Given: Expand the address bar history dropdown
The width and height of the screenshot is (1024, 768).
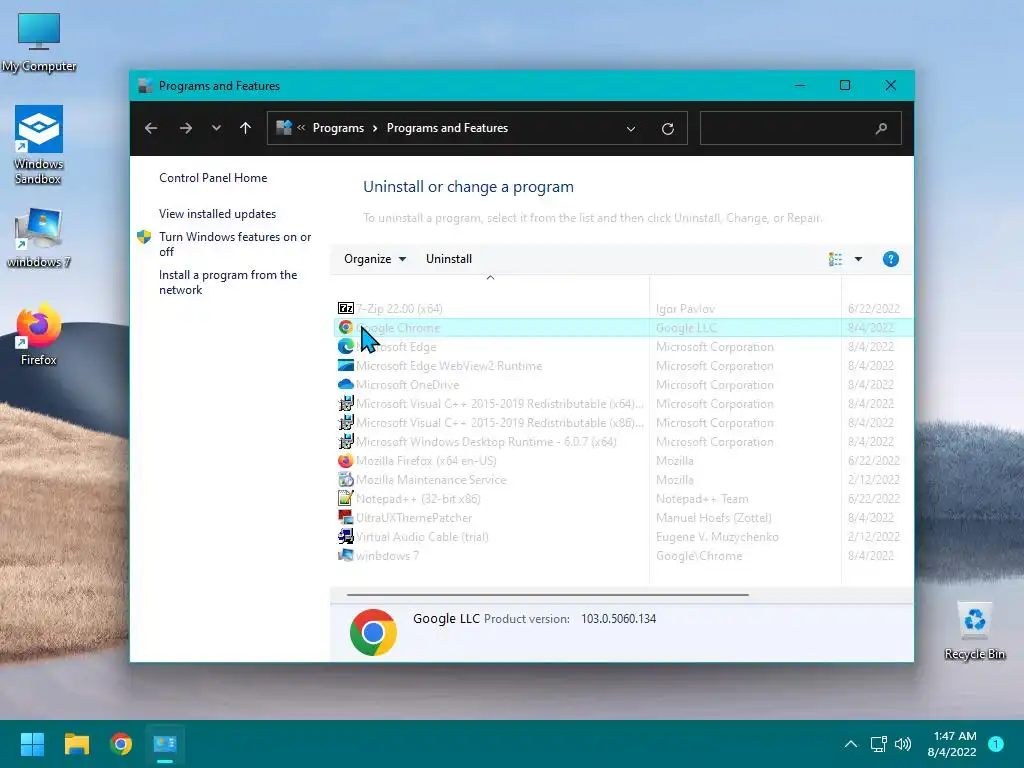Looking at the screenshot, I should [x=631, y=129].
